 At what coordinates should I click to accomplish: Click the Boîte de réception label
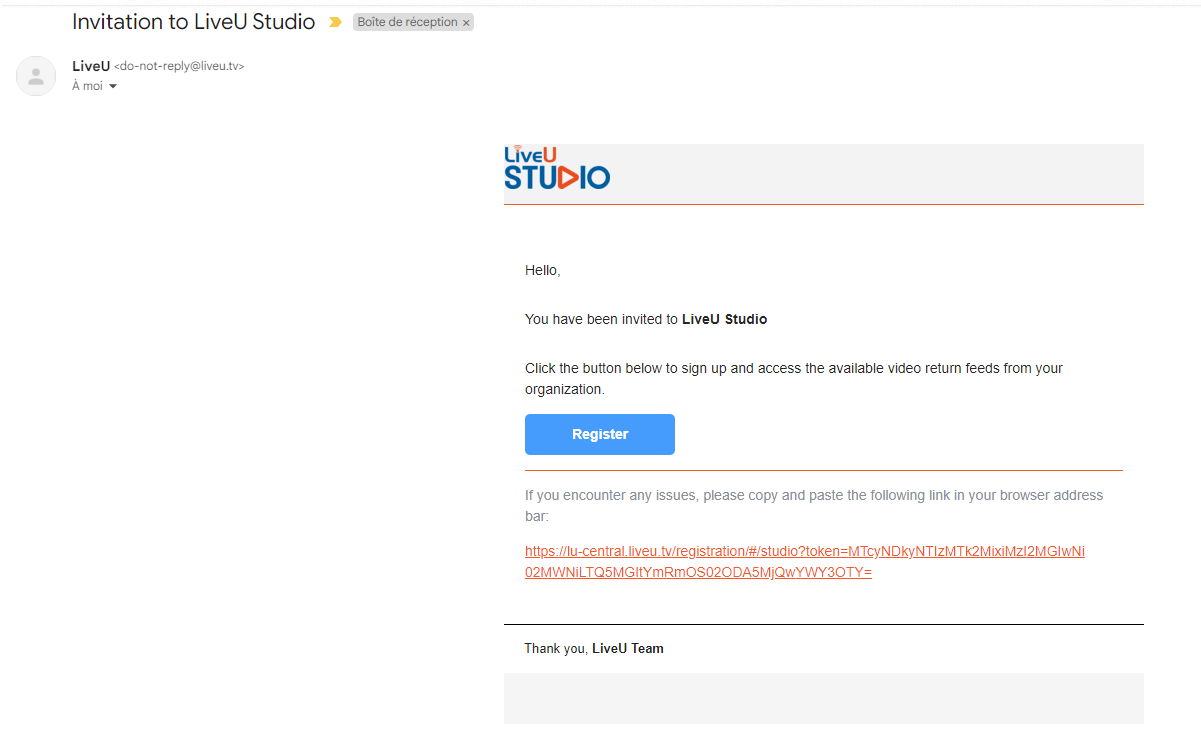coord(407,22)
